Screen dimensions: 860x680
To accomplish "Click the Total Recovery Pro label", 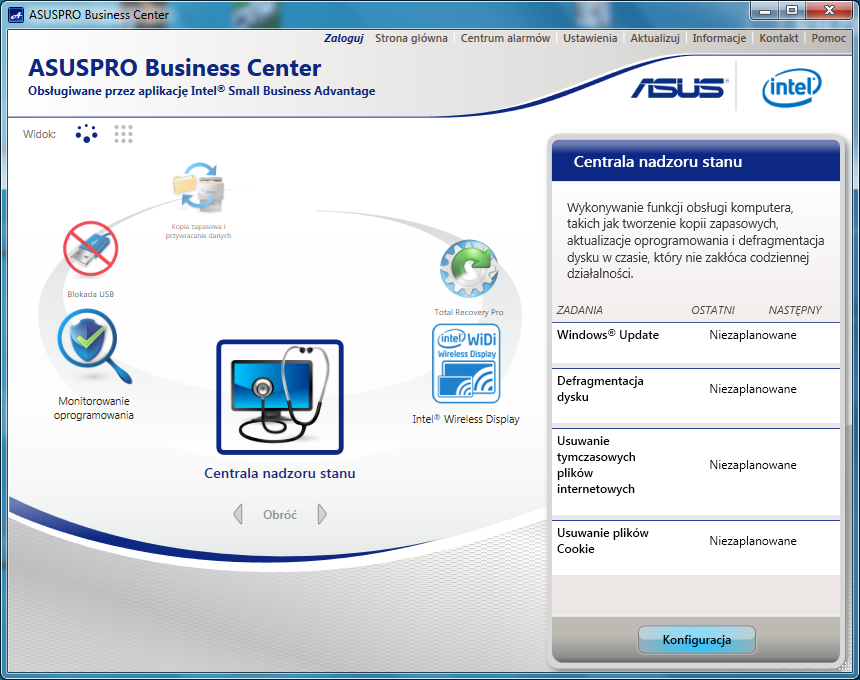I will tap(469, 312).
